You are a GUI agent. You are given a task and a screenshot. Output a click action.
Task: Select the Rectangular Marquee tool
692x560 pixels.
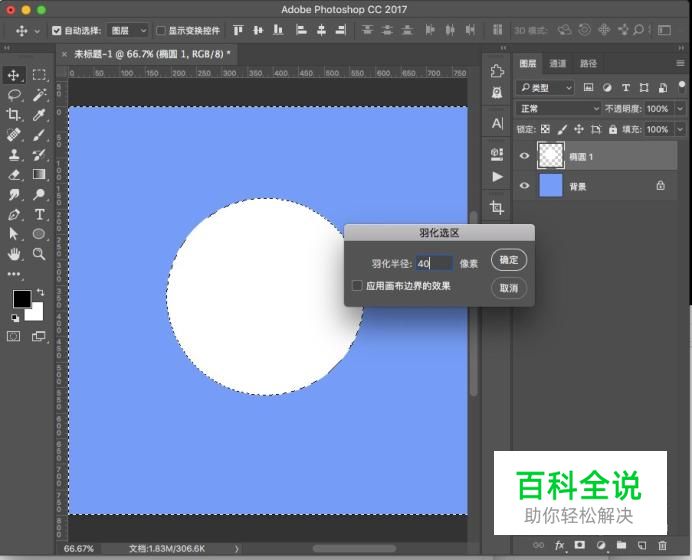coord(39,74)
